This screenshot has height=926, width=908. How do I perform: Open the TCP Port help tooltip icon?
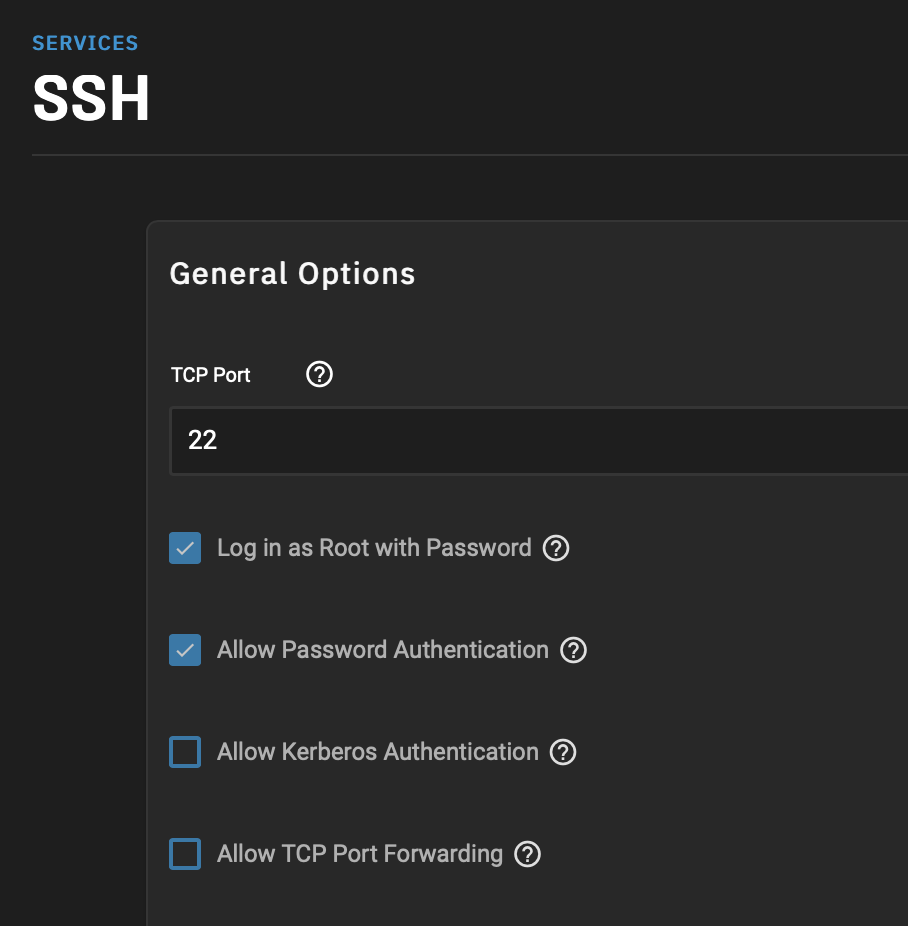[319, 374]
